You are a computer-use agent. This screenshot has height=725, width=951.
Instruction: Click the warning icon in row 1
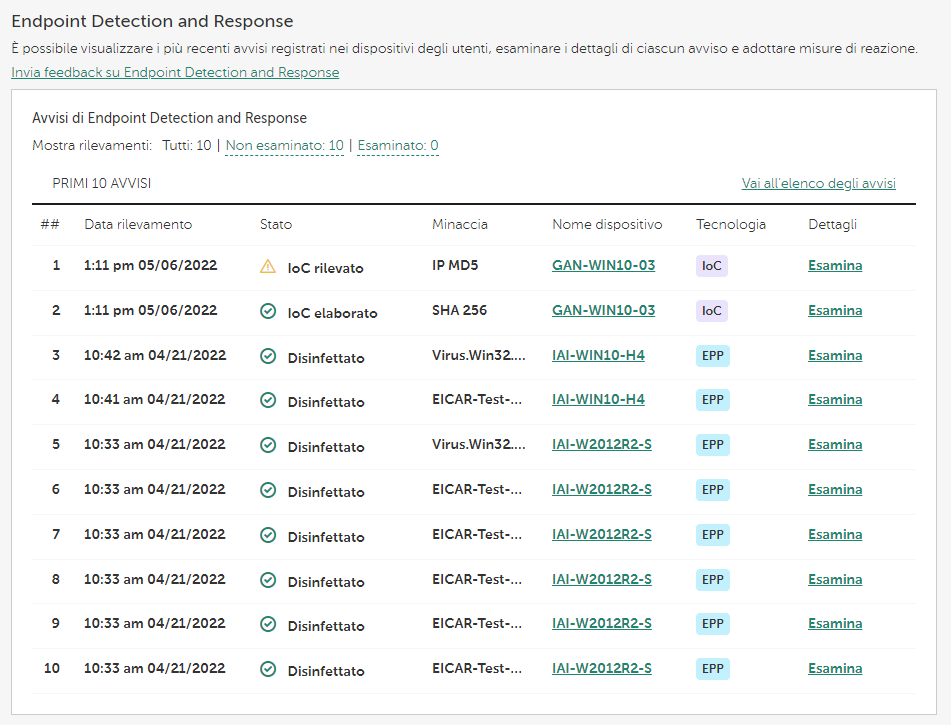267,267
